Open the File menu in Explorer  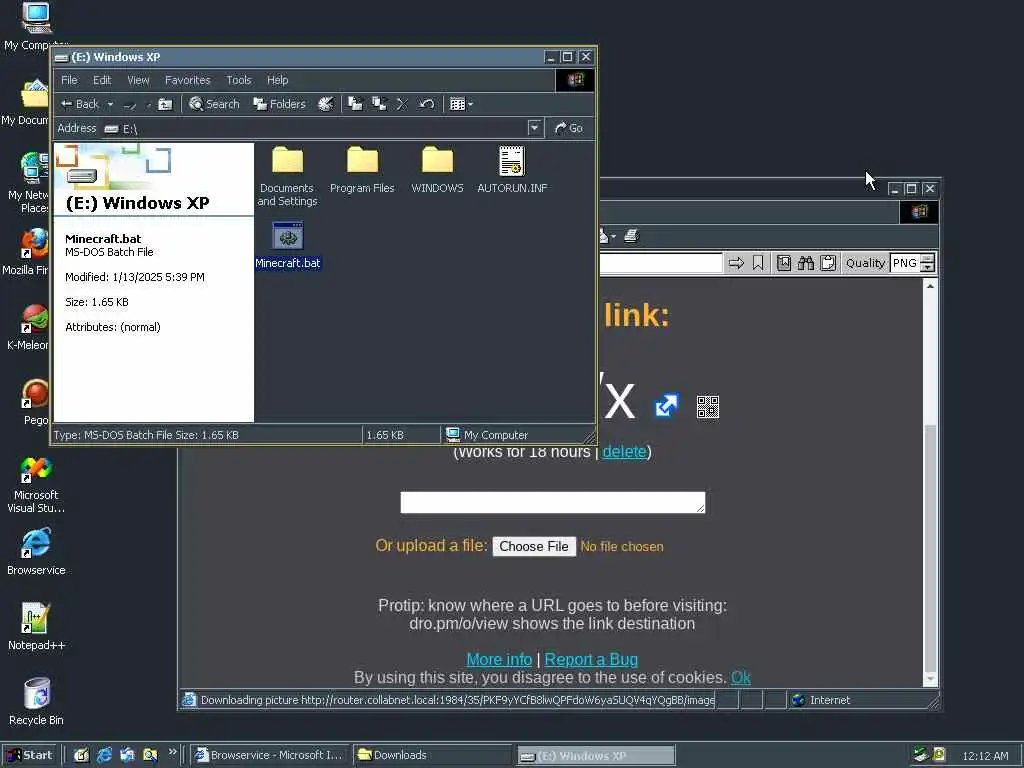69,80
